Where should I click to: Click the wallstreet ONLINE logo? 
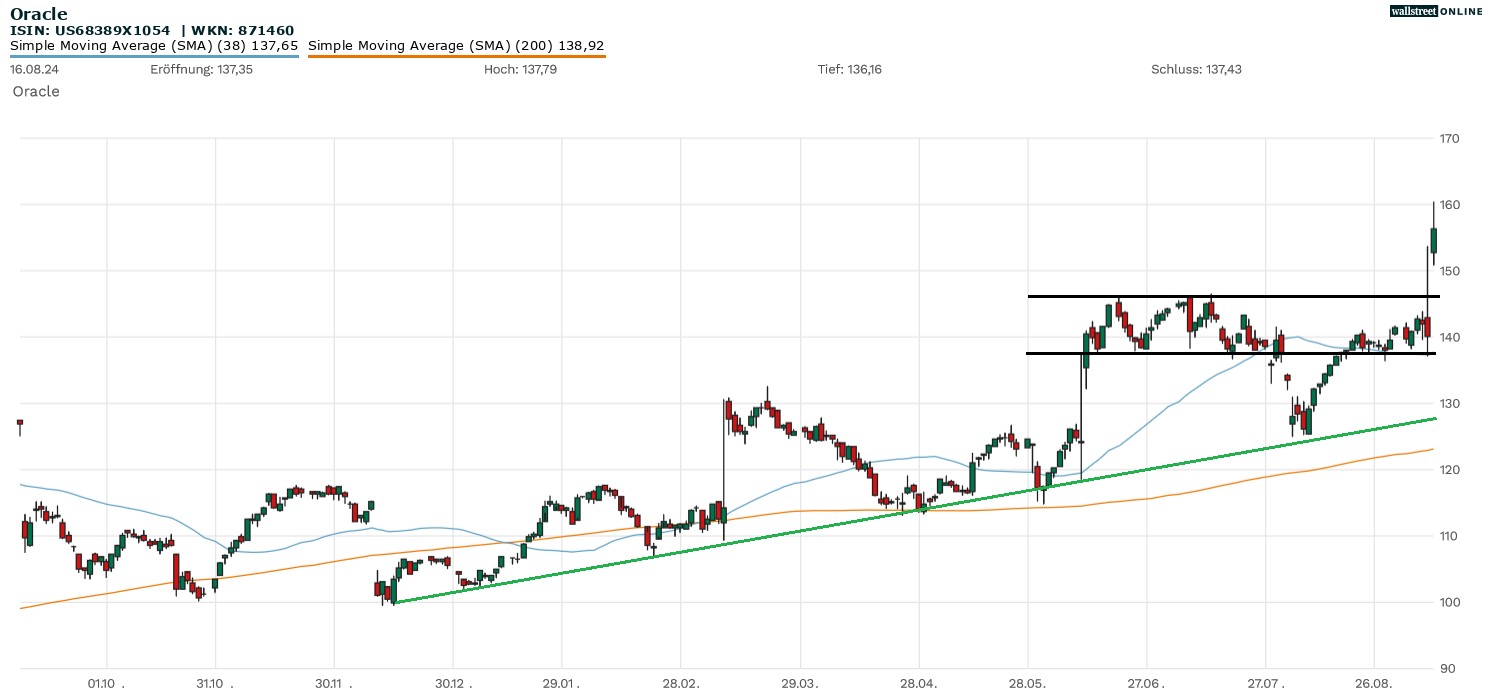pyautogui.click(x=1436, y=11)
